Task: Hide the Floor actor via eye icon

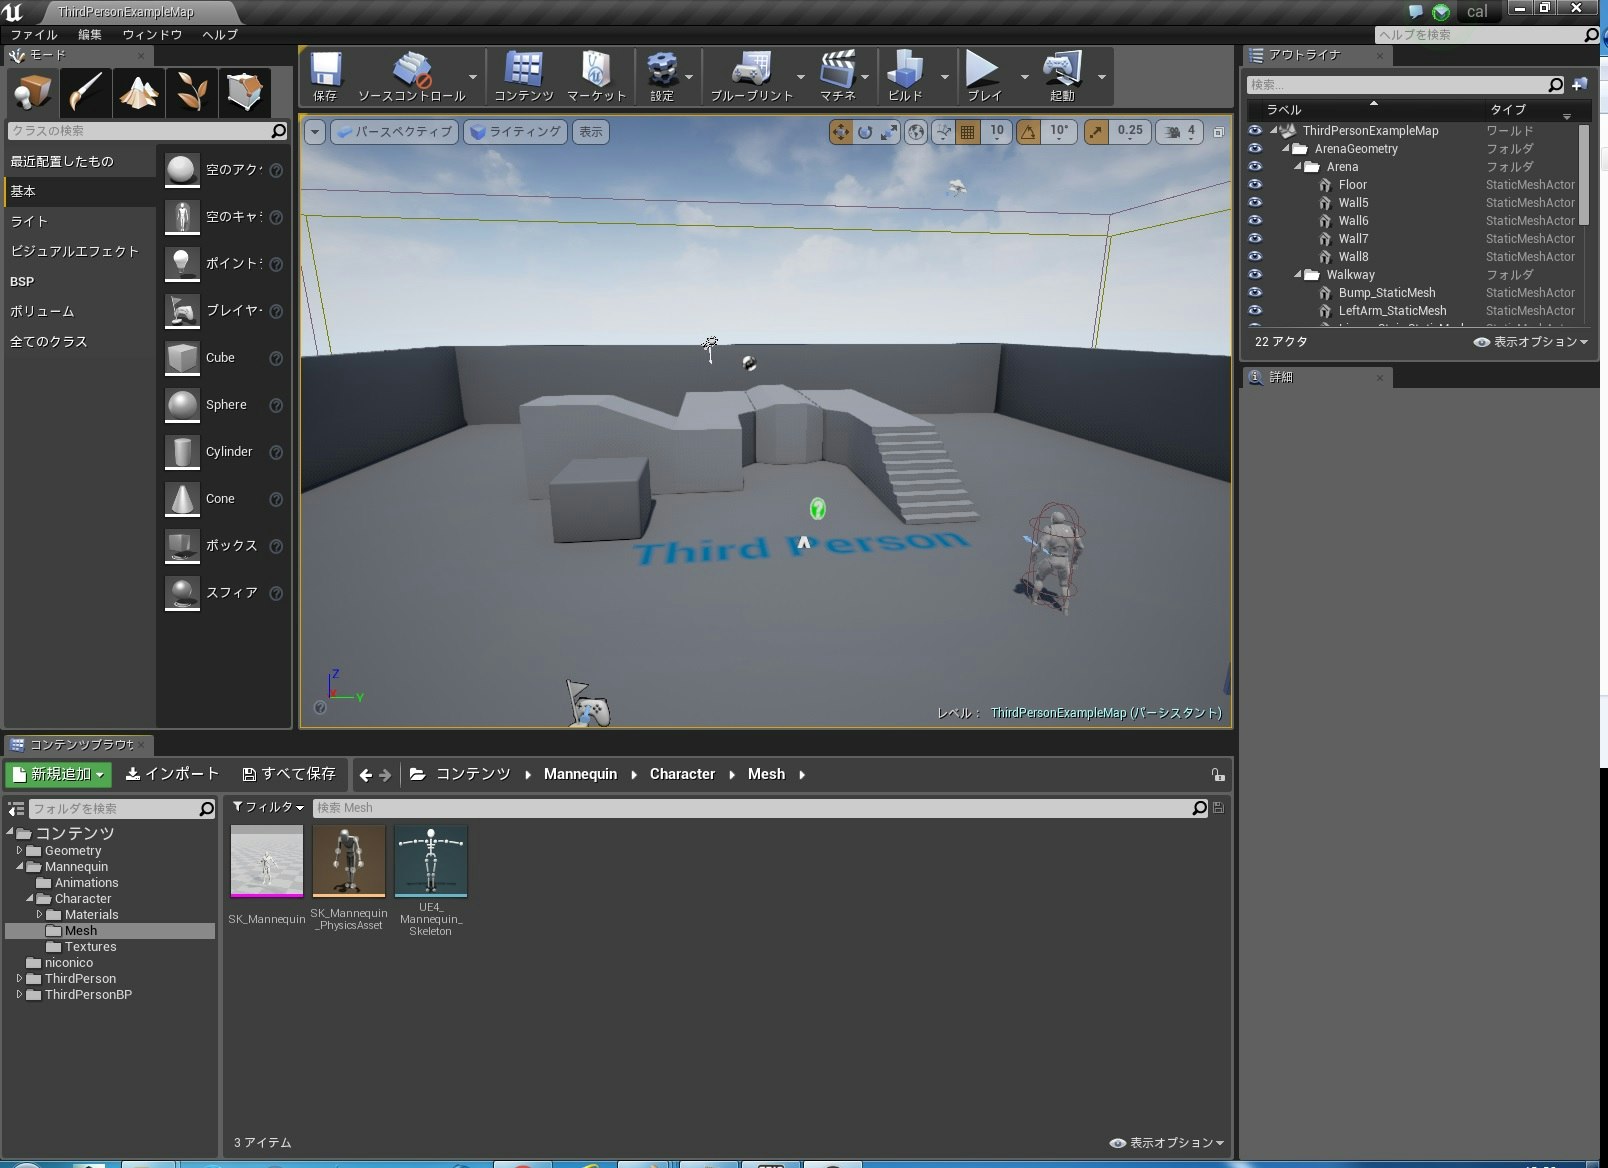Action: 1255,185
